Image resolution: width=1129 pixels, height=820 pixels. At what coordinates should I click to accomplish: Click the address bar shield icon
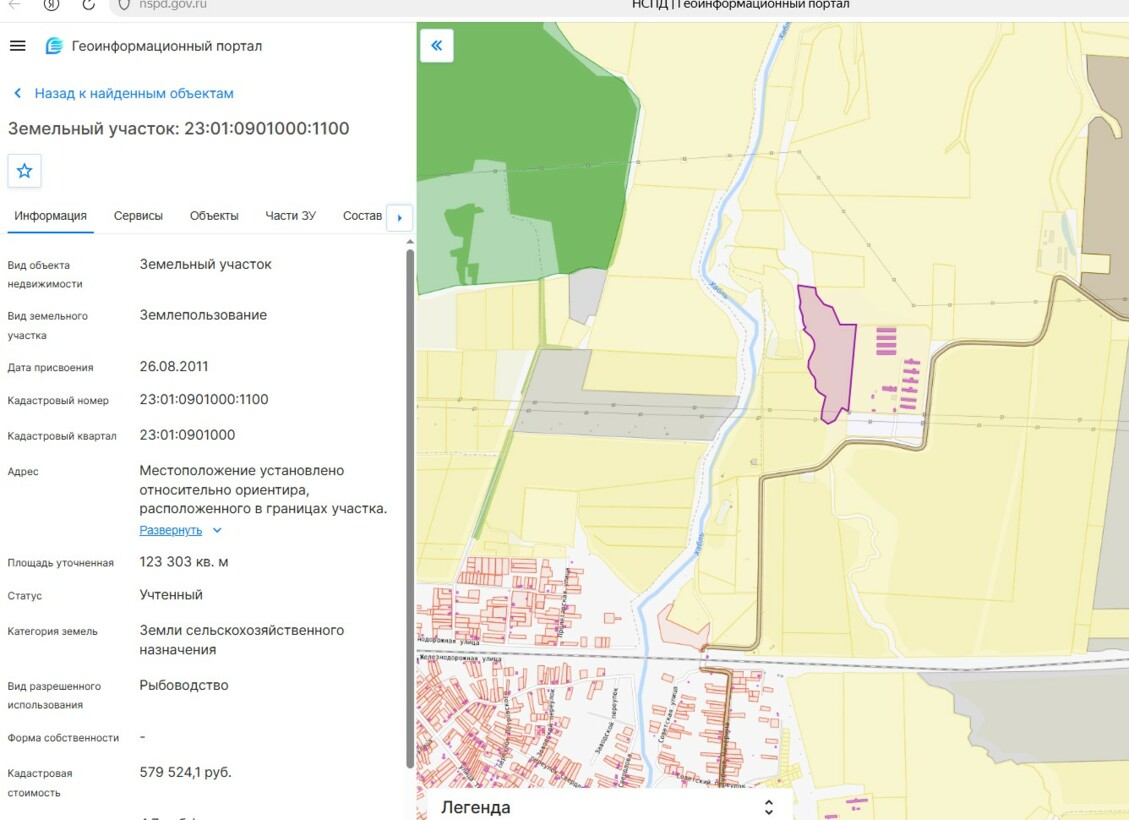pos(124,4)
